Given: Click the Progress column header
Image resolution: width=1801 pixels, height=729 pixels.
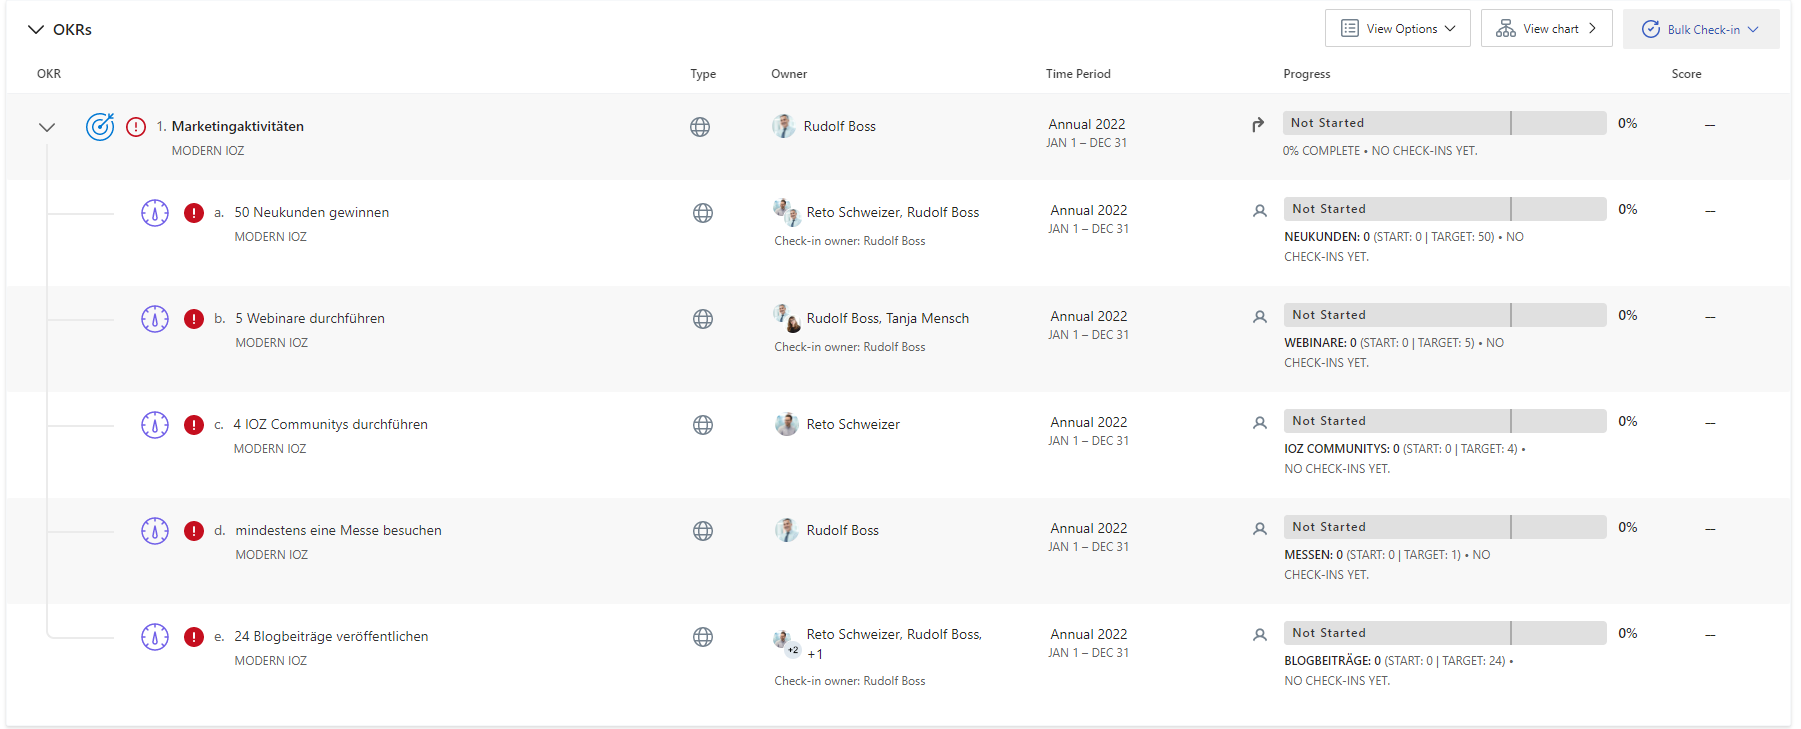Looking at the screenshot, I should (1307, 74).
